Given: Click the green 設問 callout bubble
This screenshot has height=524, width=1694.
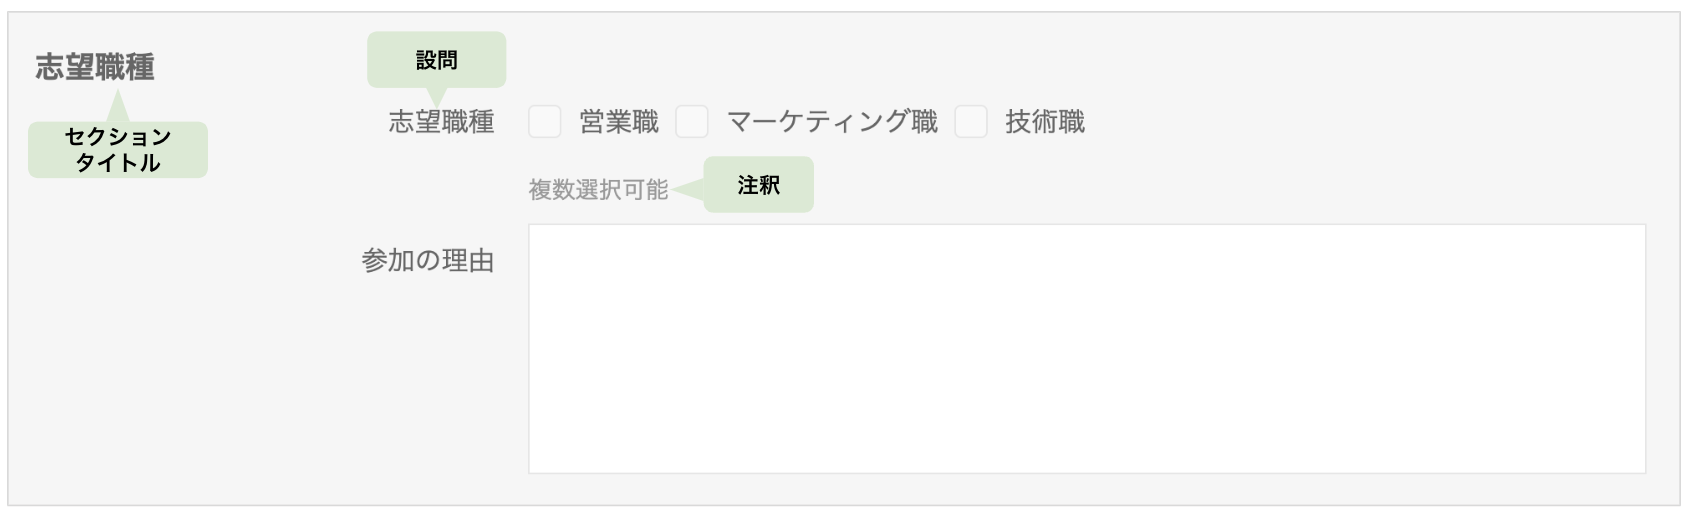Looking at the screenshot, I should tap(437, 60).
